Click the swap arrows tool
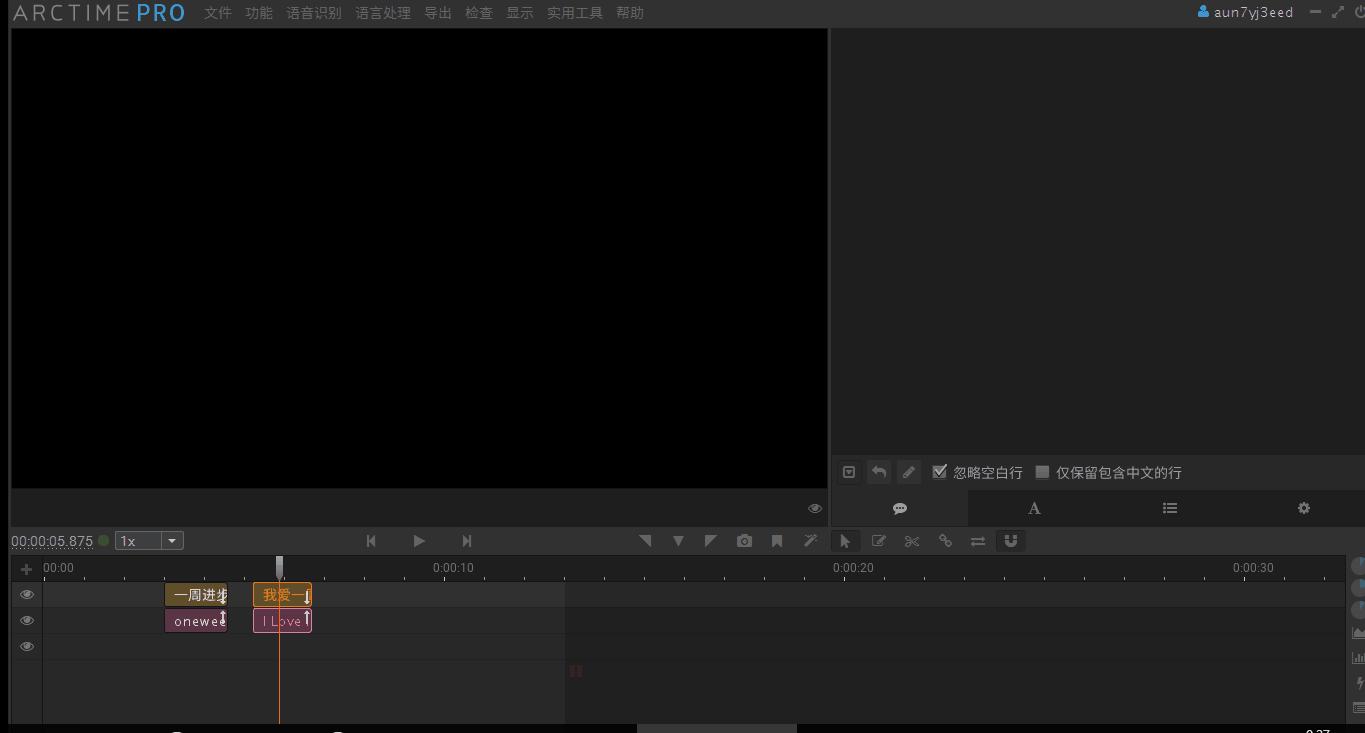The height and width of the screenshot is (733, 1365). 978,541
